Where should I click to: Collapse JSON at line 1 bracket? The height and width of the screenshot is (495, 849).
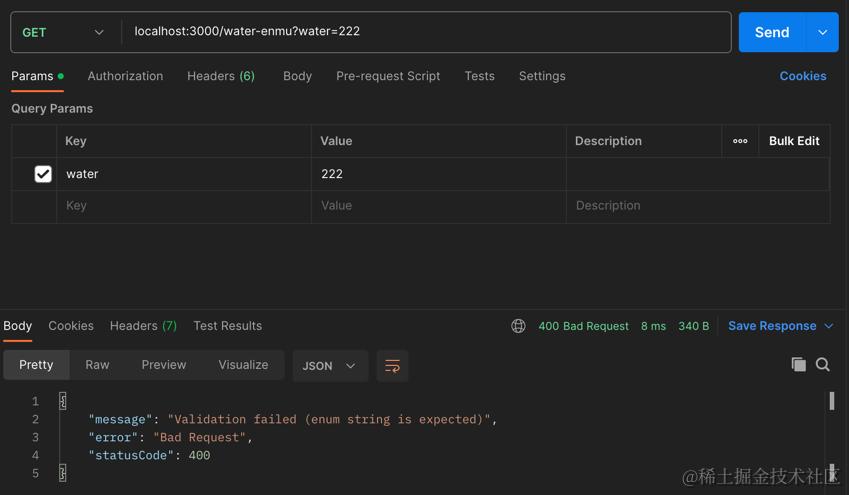pyautogui.click(x=62, y=401)
